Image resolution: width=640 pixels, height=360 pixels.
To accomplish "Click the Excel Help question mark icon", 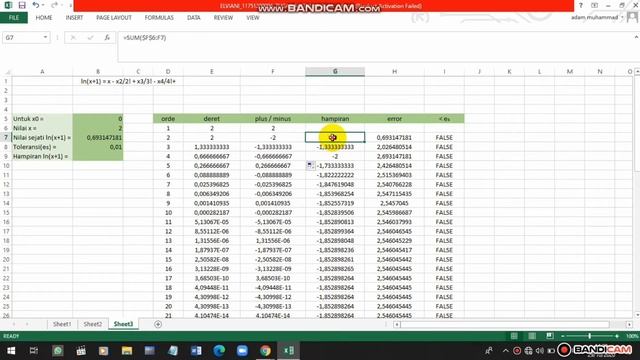I will [x=581, y=5].
